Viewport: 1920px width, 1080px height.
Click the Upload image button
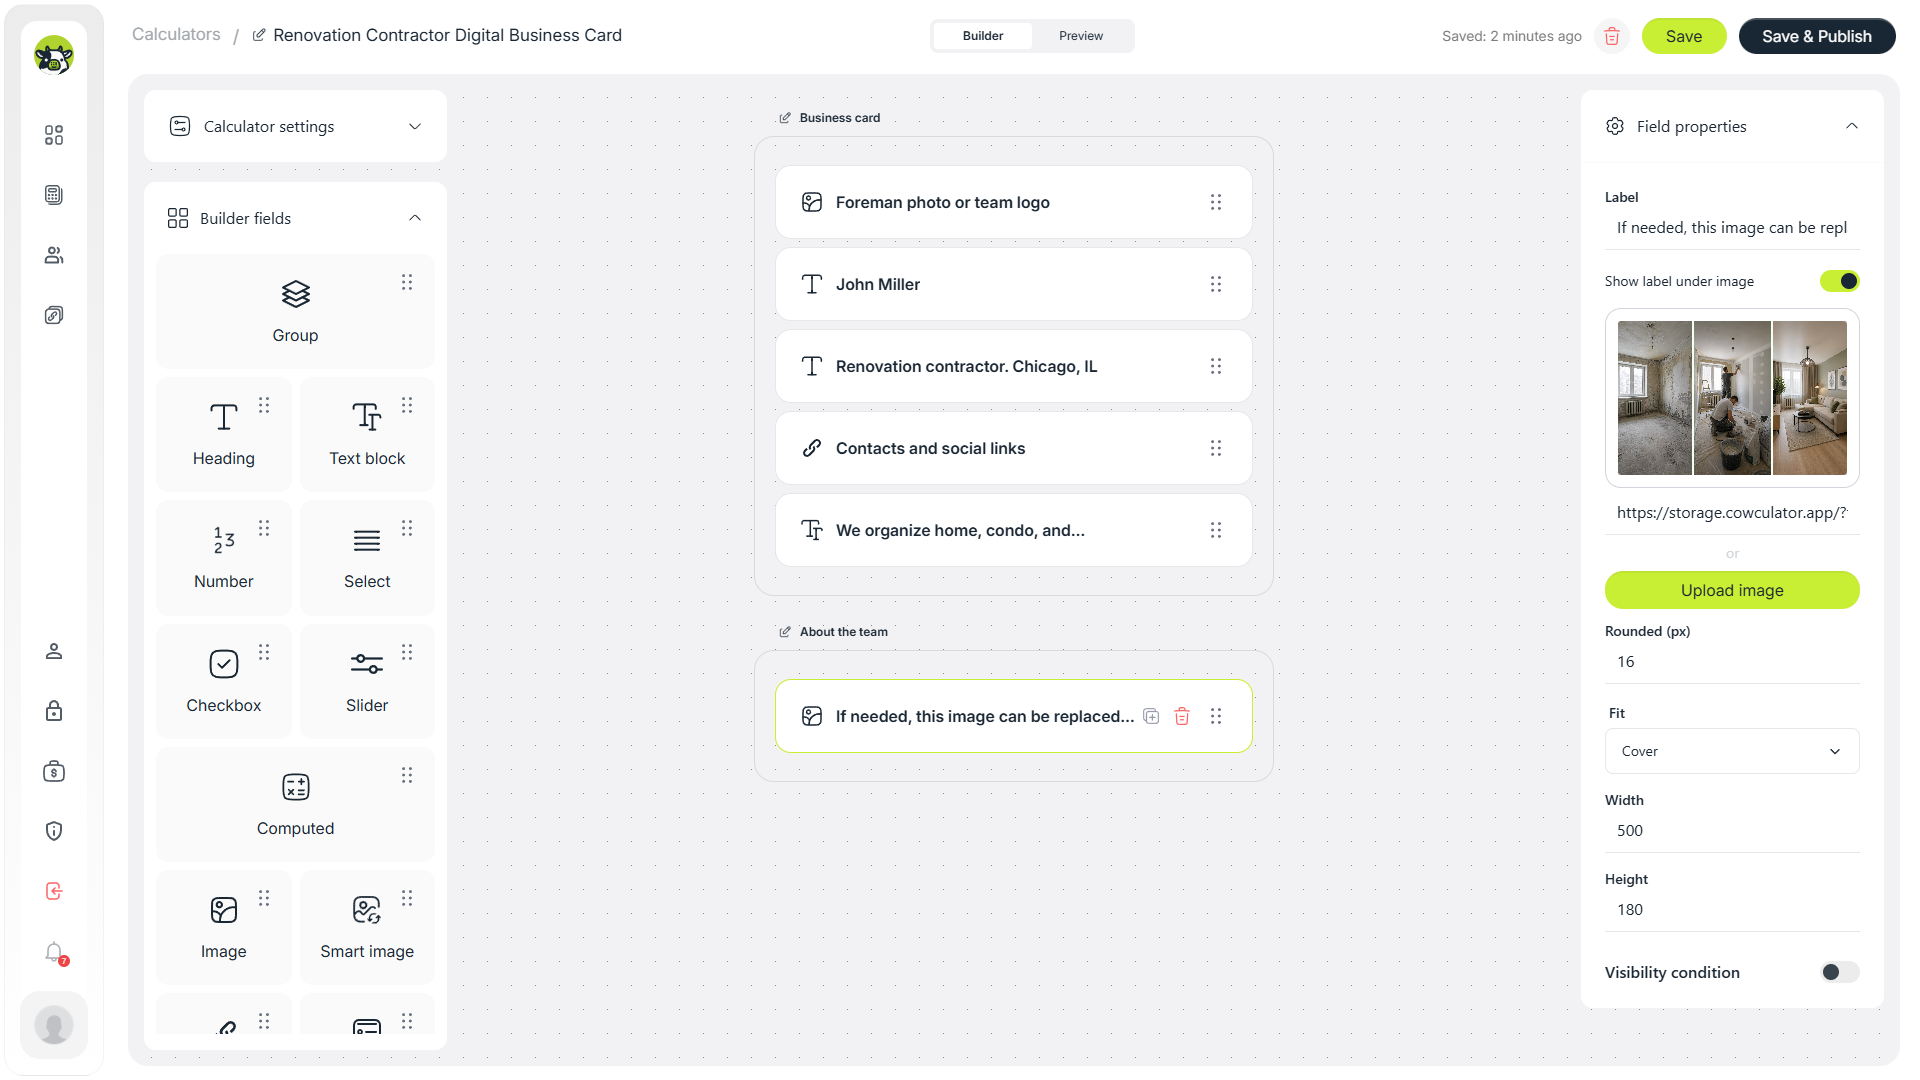pos(1732,590)
